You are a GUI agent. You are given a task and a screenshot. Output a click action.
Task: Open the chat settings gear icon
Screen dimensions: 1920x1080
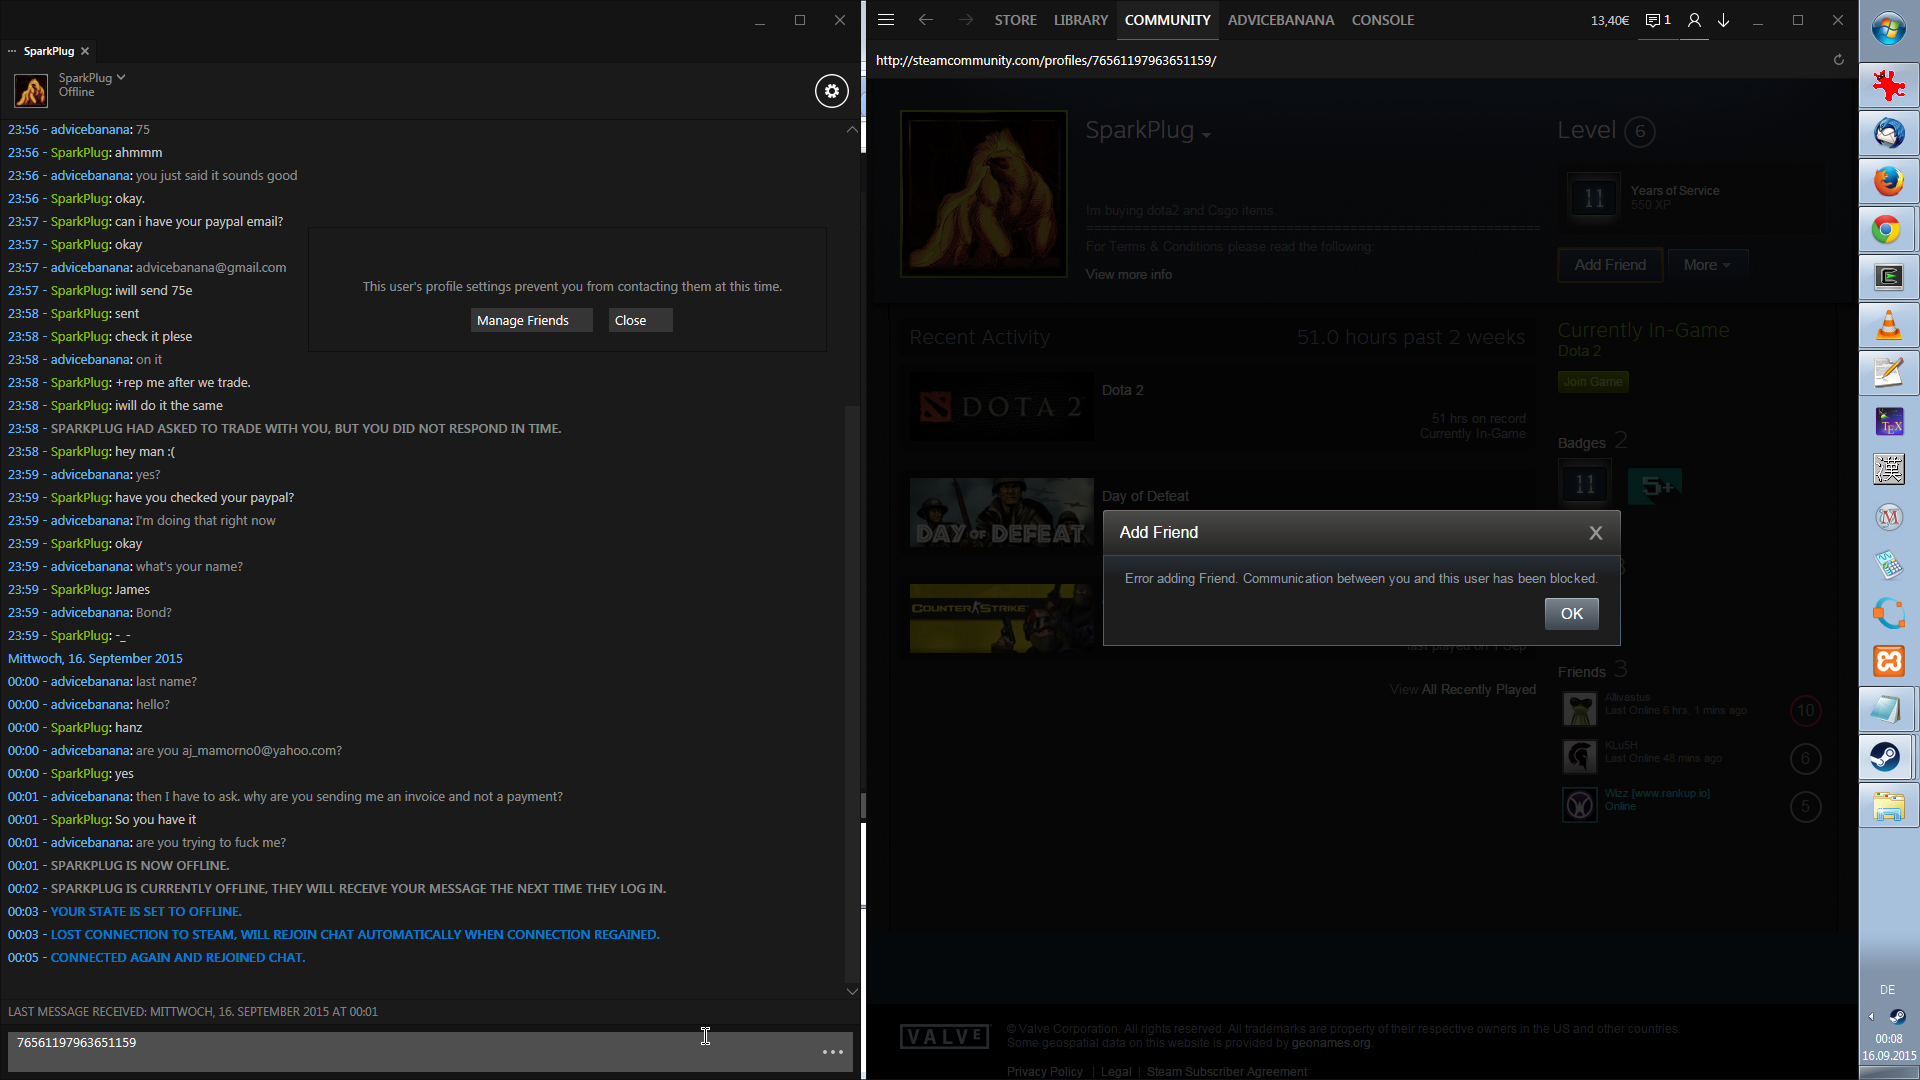tap(831, 91)
